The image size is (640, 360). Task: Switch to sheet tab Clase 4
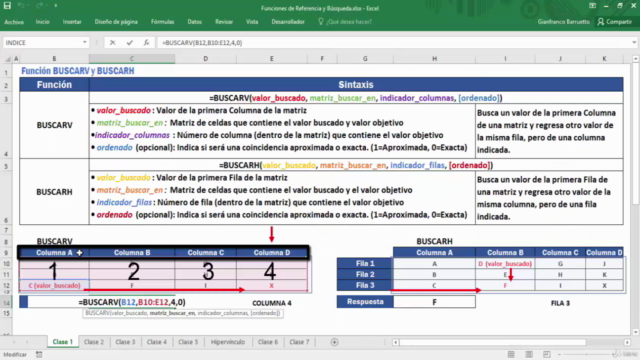(157, 342)
